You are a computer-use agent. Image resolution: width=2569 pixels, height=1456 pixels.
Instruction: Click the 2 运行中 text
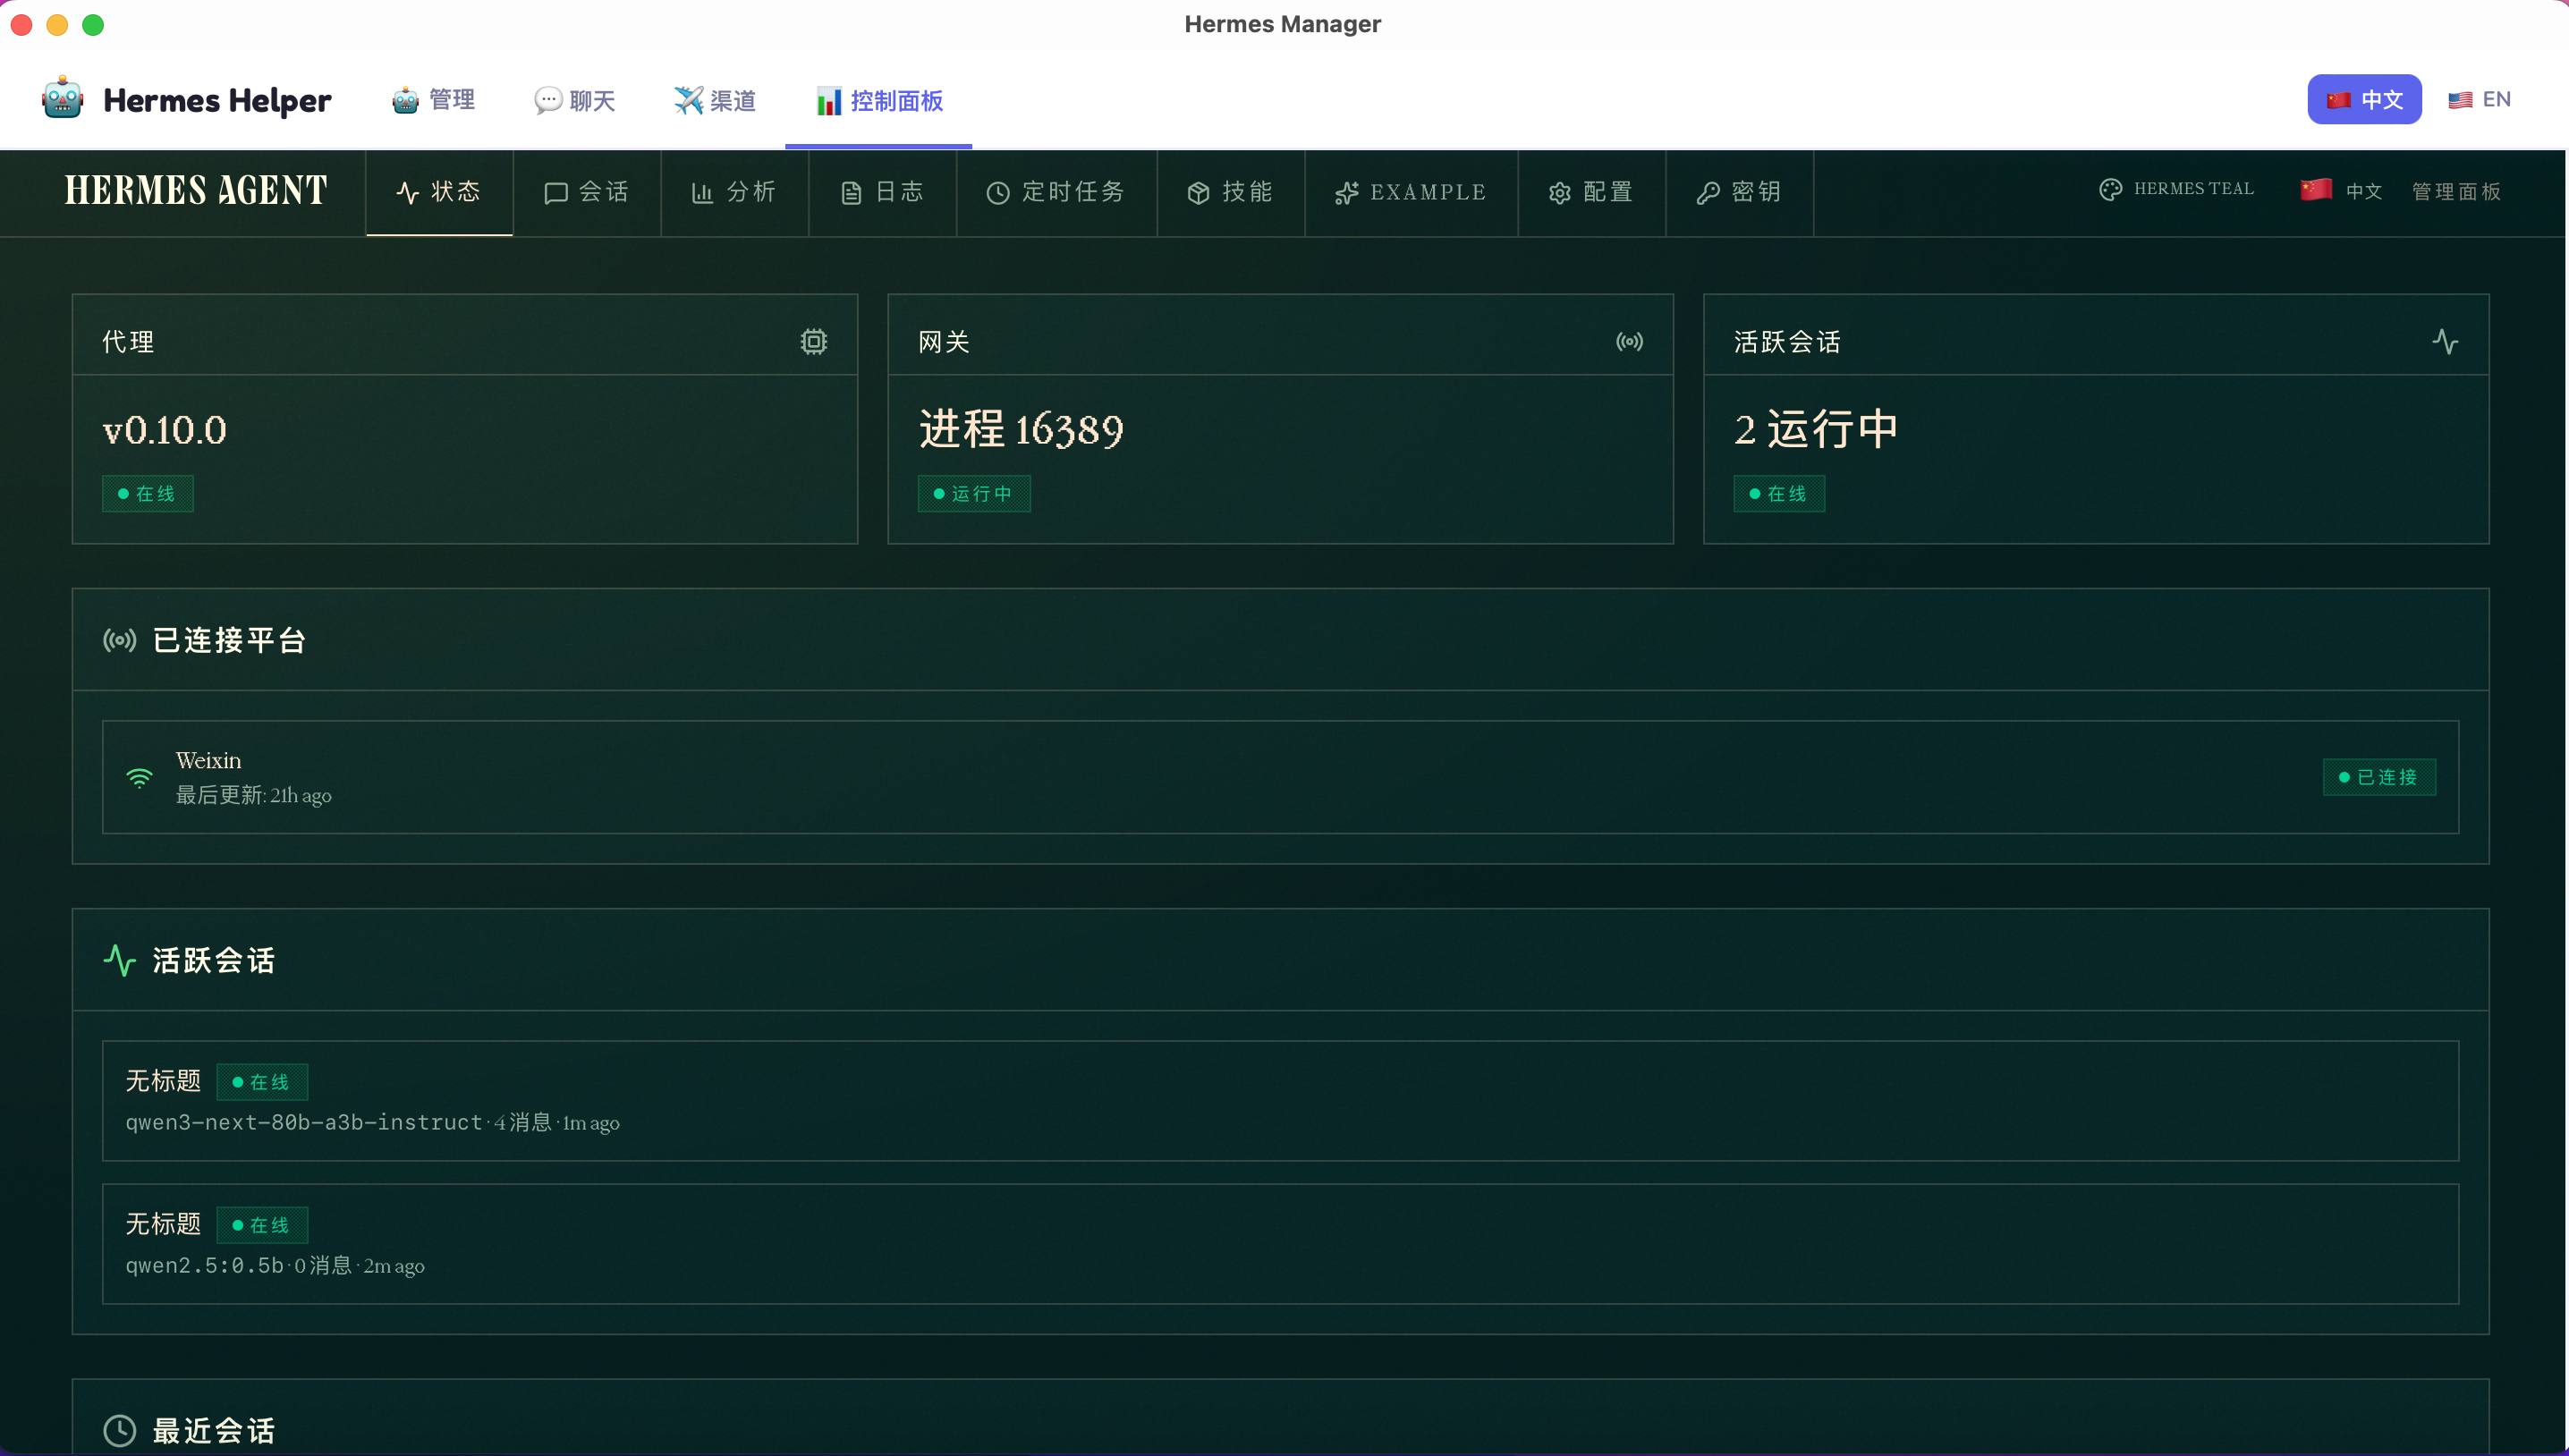click(1816, 430)
